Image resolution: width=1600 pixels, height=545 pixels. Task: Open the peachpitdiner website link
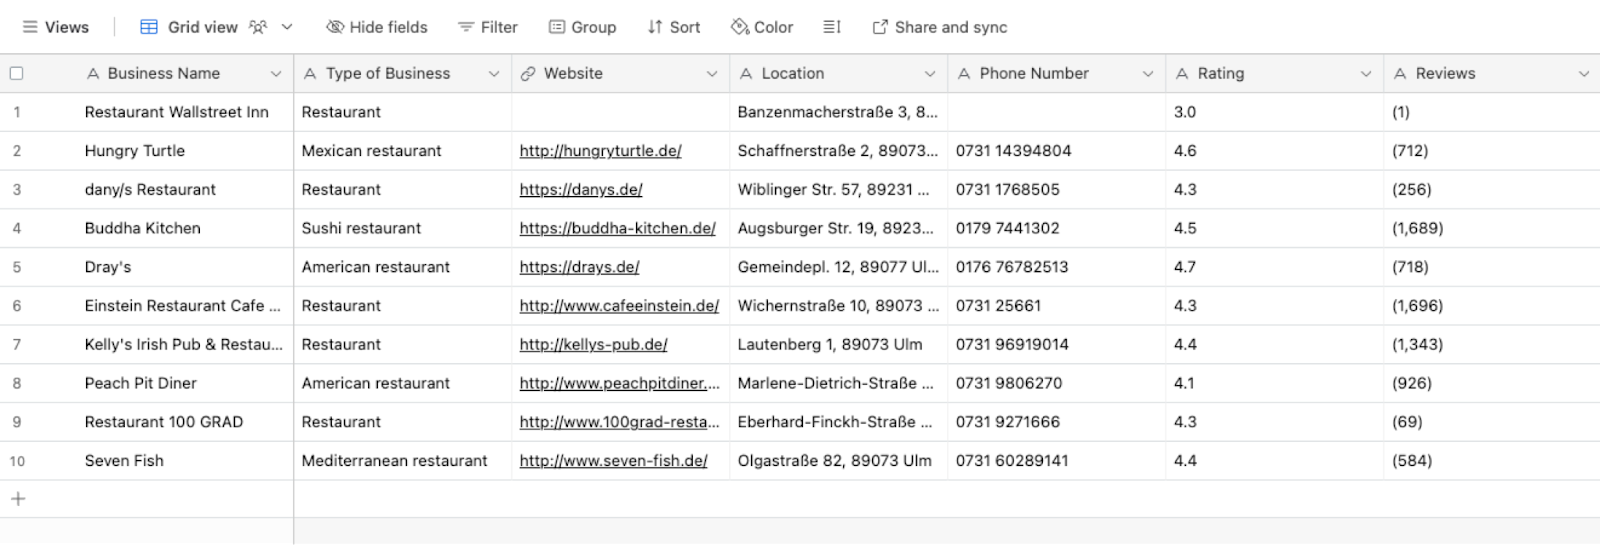point(619,383)
